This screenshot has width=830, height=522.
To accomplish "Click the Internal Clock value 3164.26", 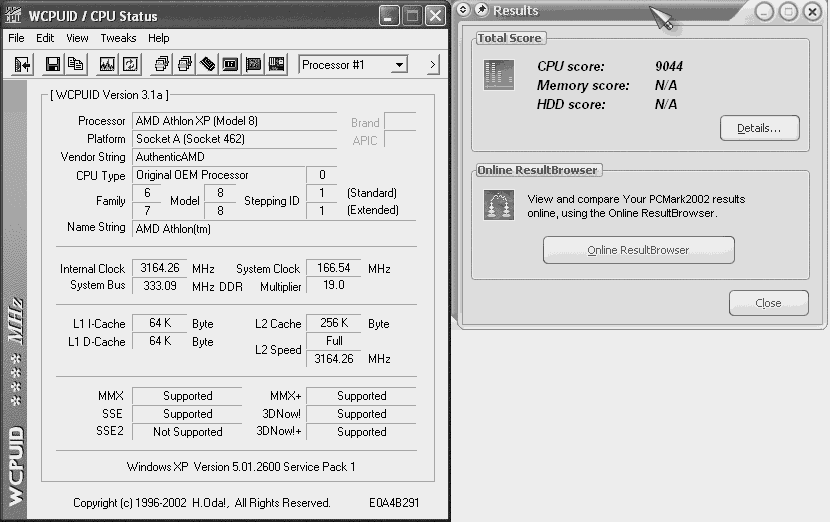I will [x=160, y=268].
